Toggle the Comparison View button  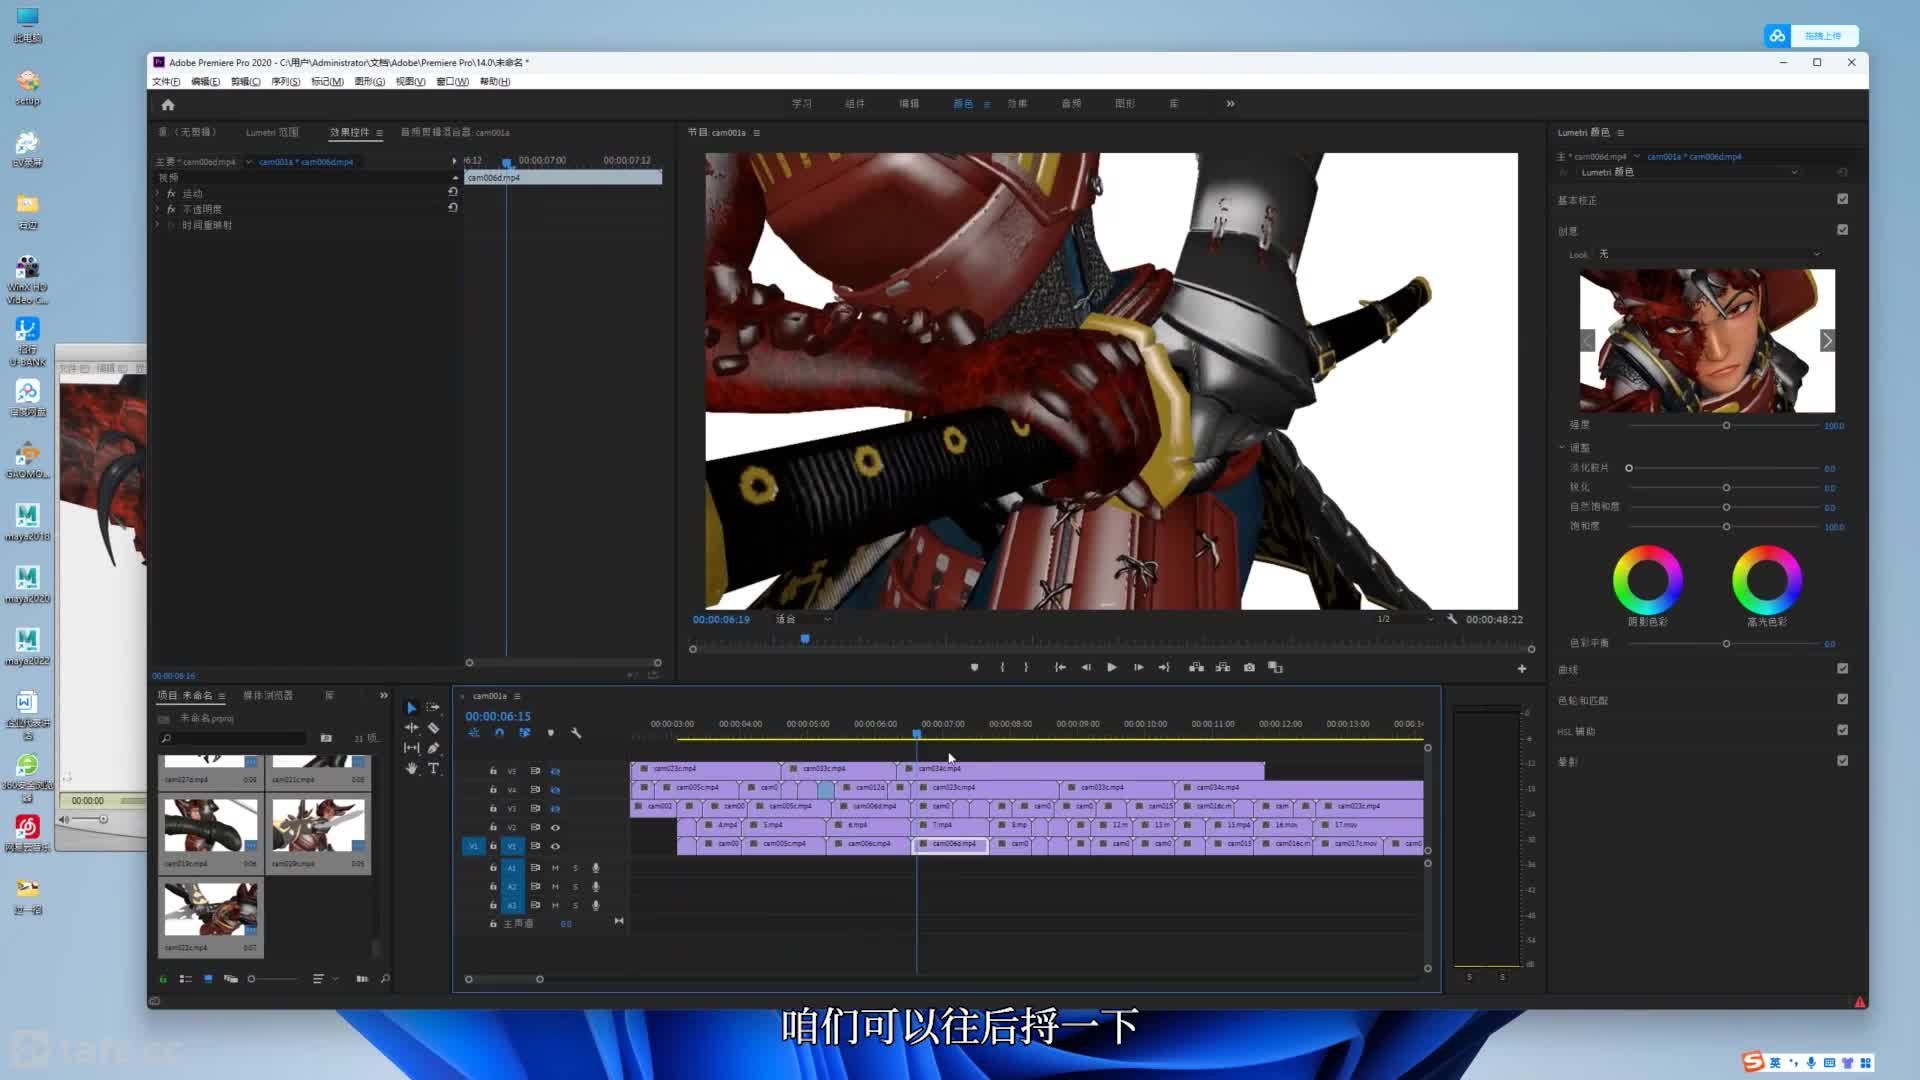click(x=1275, y=667)
